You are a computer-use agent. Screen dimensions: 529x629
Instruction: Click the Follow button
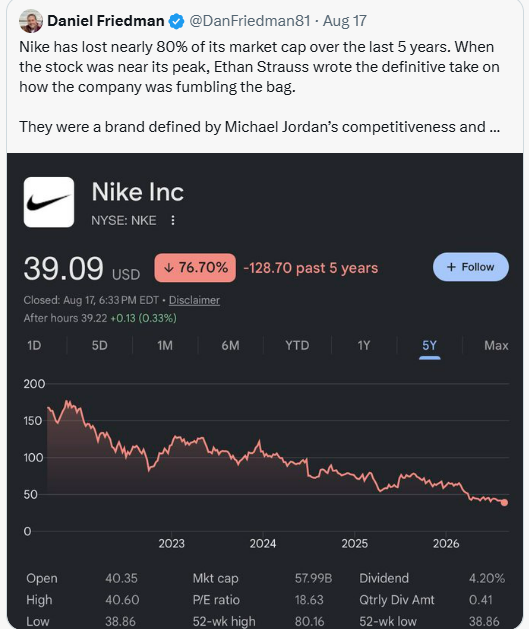471,267
